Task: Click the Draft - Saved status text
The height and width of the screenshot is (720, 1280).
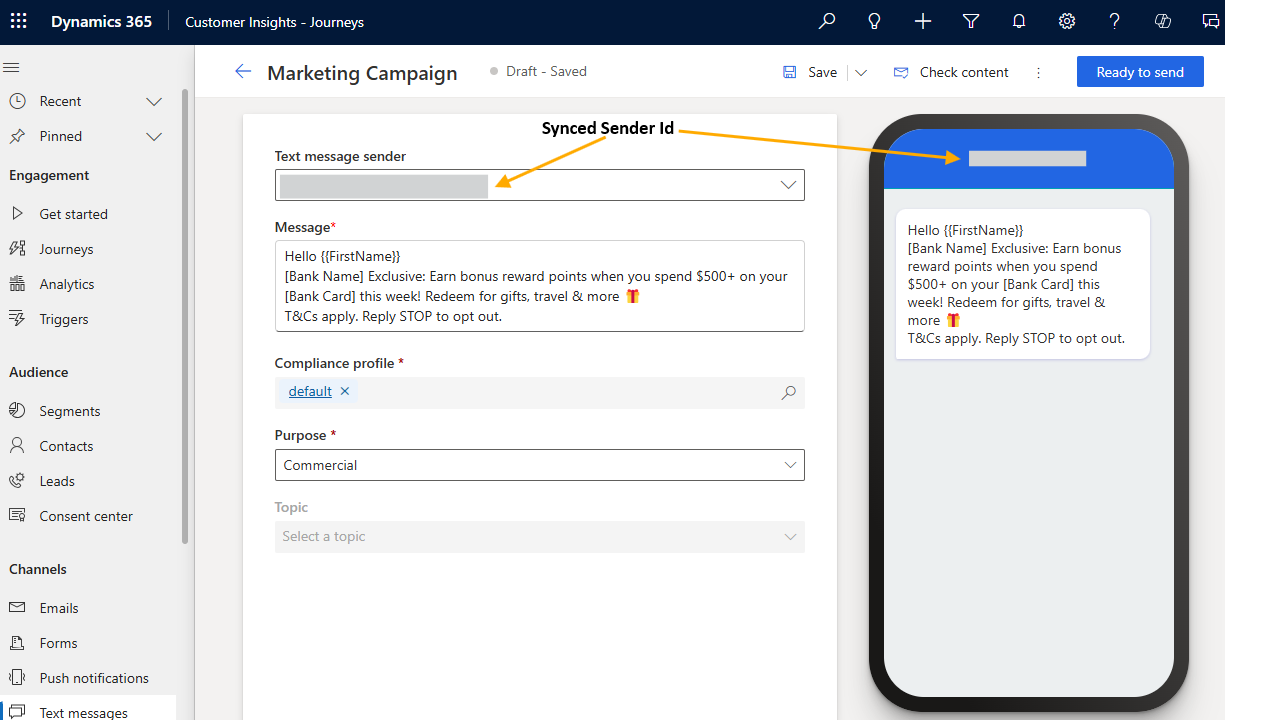Action: click(x=546, y=71)
